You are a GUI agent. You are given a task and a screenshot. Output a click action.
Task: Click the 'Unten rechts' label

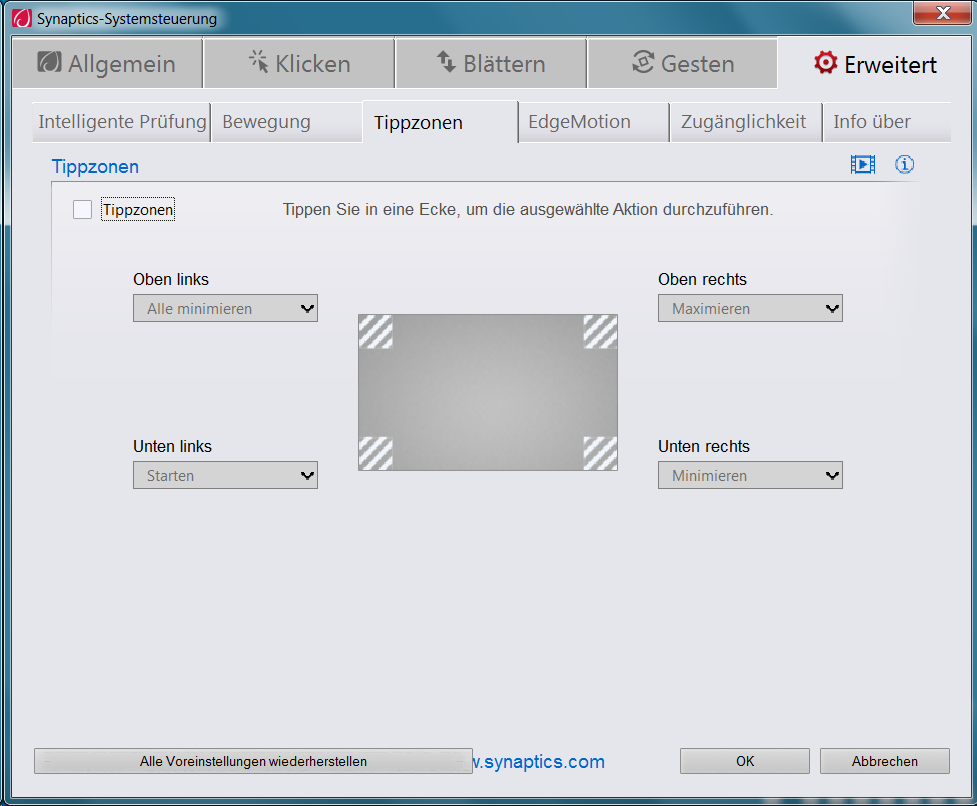pos(704,446)
